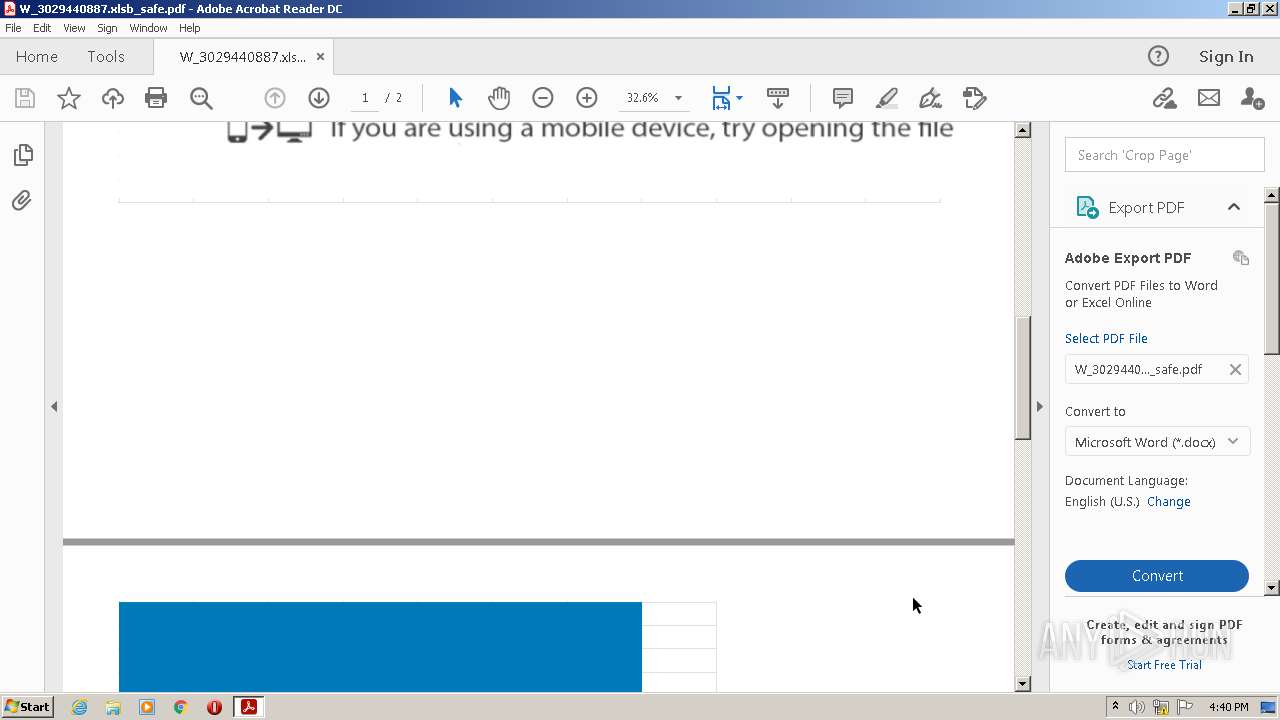The image size is (1280, 720).
Task: Click the current page number field
Action: tap(365, 98)
